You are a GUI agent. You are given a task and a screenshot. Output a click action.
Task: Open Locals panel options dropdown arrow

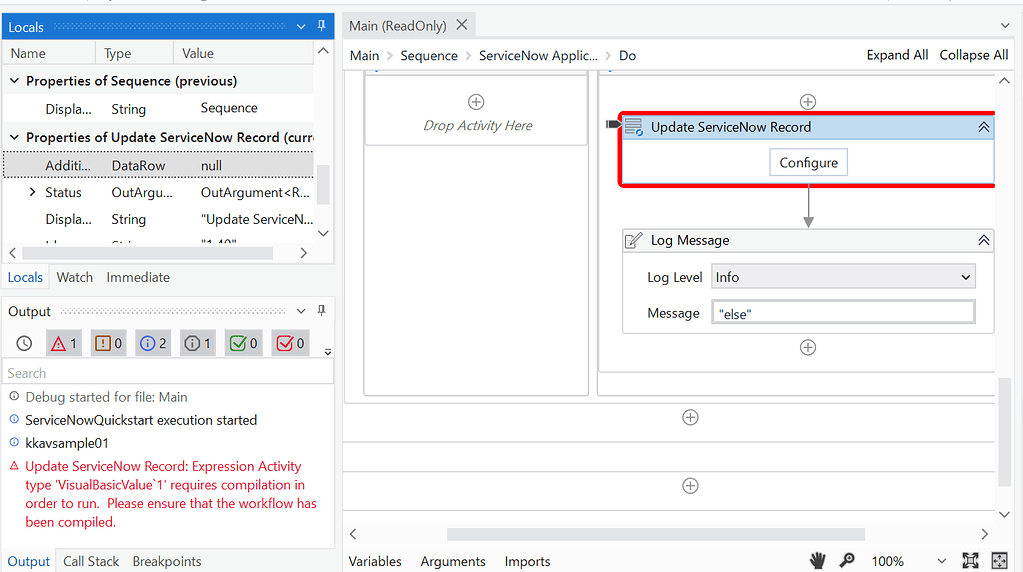pos(301,27)
